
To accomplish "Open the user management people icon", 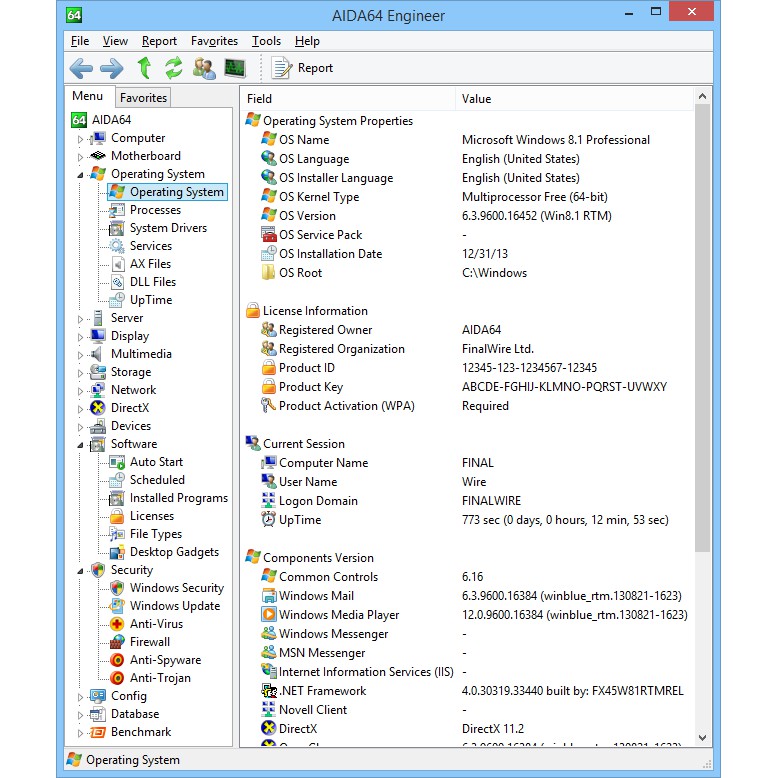I will [204, 68].
